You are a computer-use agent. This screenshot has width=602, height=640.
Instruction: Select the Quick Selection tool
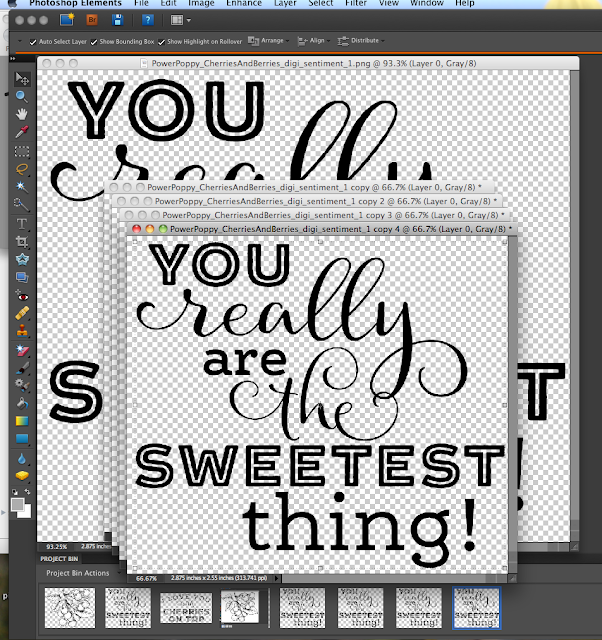point(22,204)
